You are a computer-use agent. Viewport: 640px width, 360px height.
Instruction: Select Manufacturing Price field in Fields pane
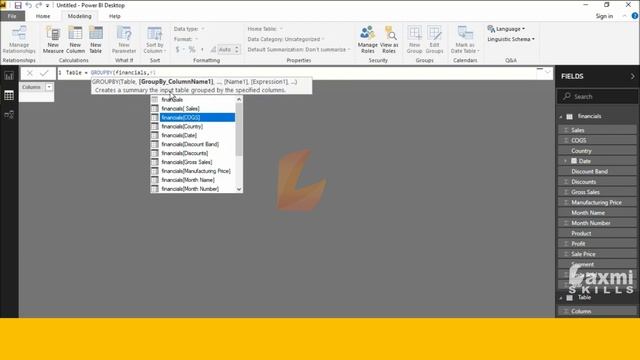598,202
